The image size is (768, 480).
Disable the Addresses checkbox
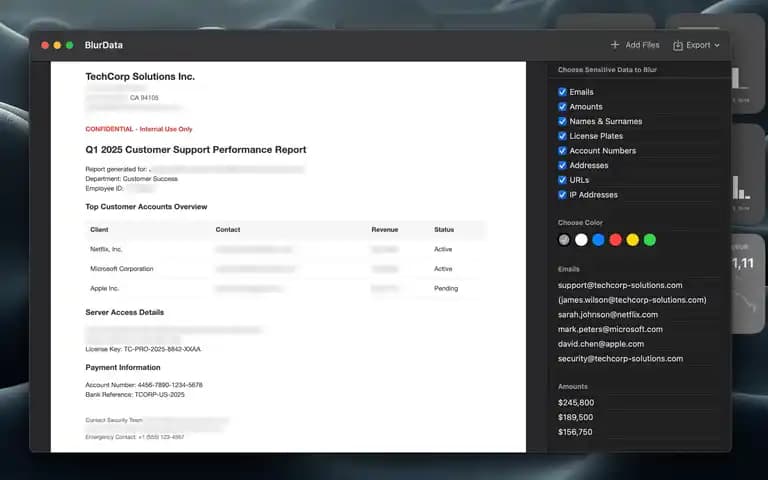(562, 165)
